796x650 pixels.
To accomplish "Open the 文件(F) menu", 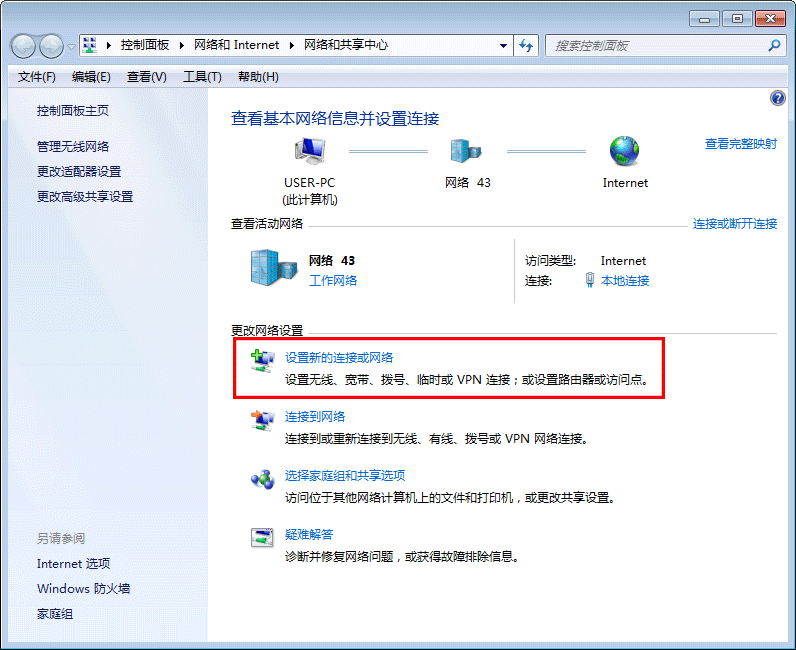I will click(x=37, y=77).
